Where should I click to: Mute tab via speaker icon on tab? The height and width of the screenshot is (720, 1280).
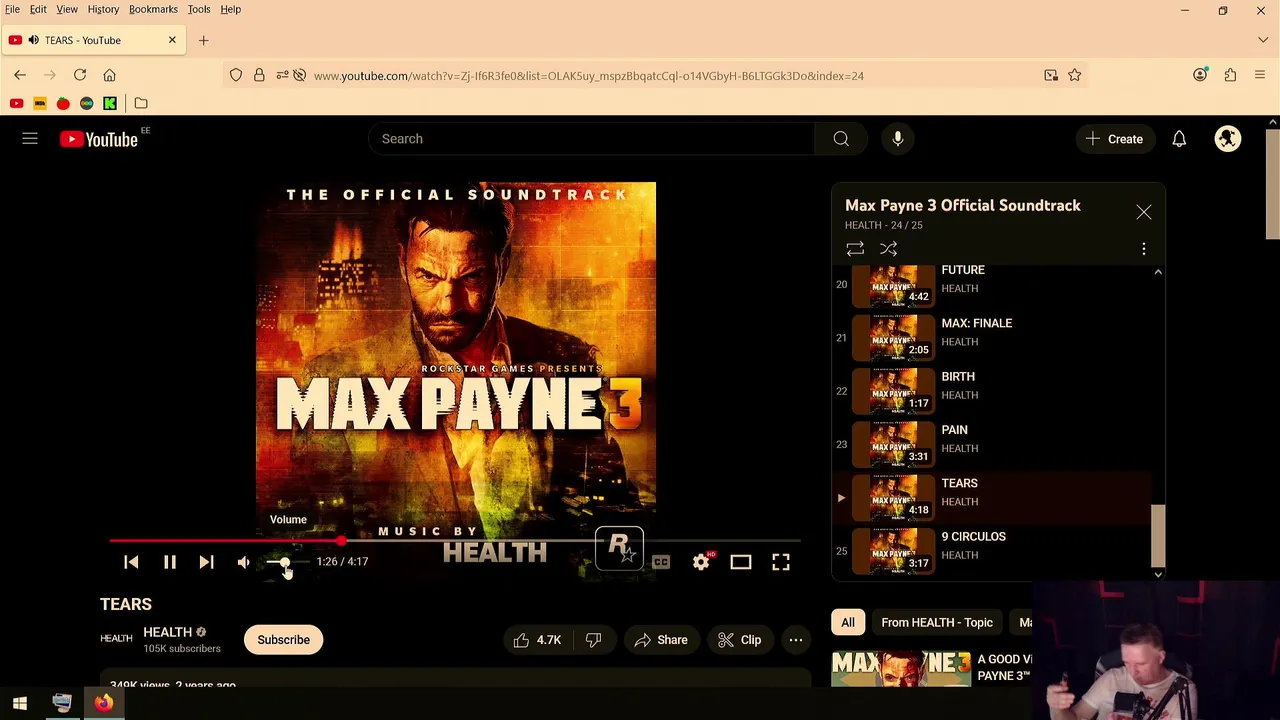coord(34,40)
